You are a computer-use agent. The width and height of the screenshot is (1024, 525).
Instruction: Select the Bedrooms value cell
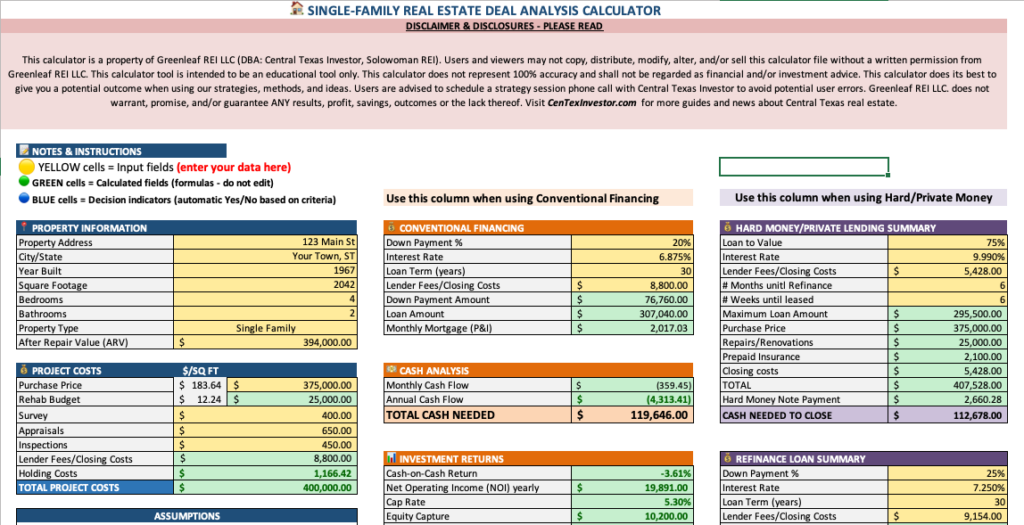tap(265, 300)
